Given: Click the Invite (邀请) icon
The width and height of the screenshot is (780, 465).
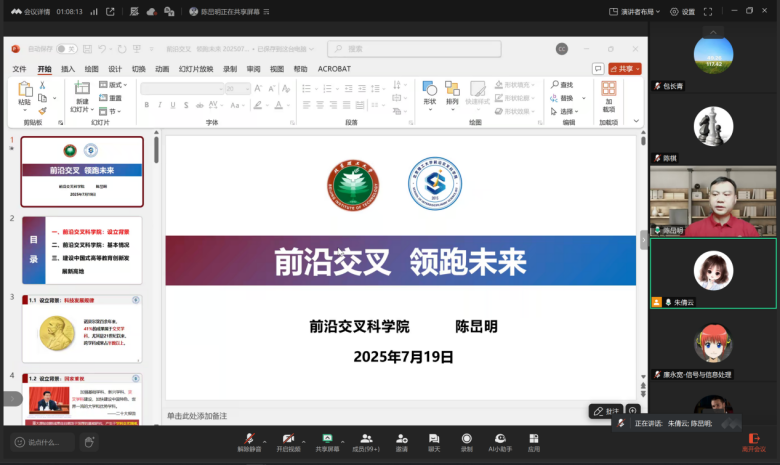Looking at the screenshot, I should coord(401,442).
